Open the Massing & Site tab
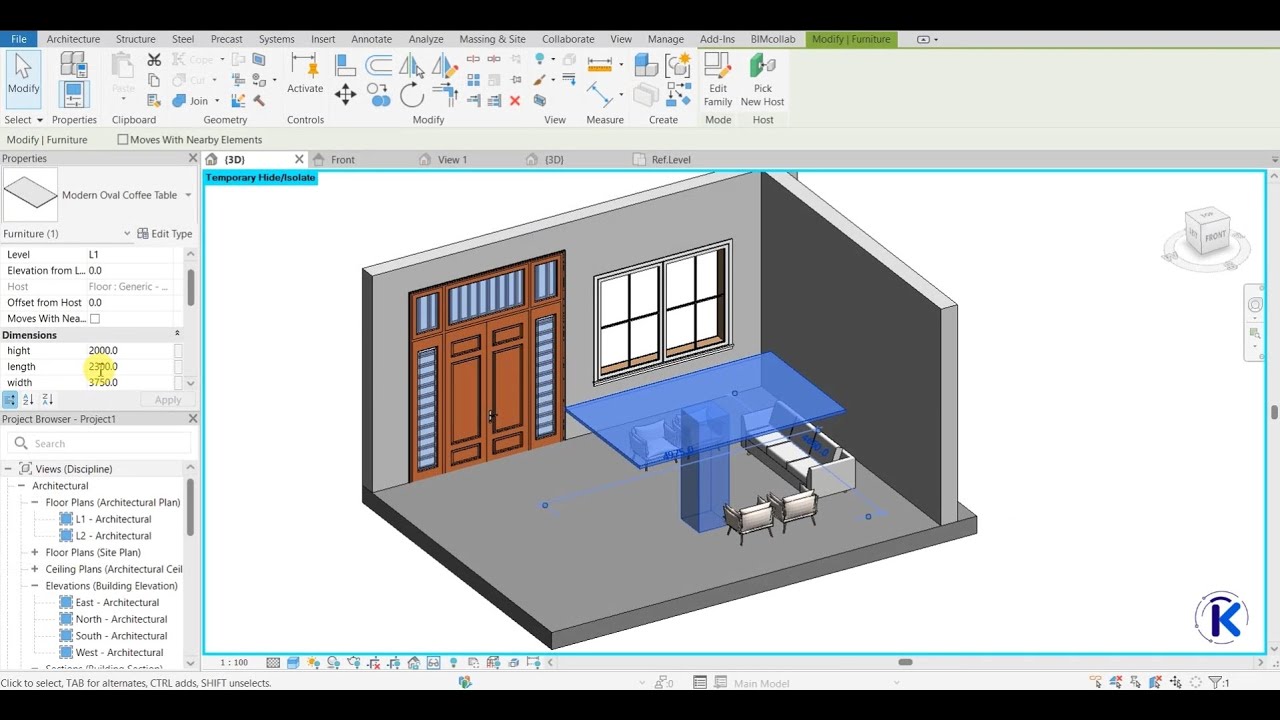The image size is (1280, 720). 492,39
